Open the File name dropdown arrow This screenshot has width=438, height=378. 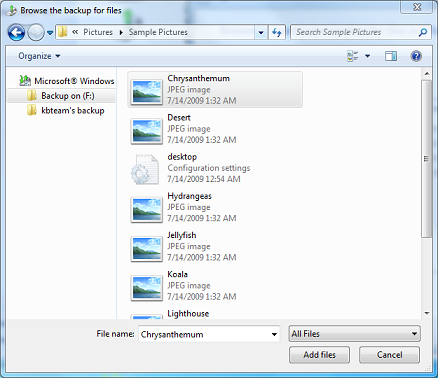tap(274, 334)
